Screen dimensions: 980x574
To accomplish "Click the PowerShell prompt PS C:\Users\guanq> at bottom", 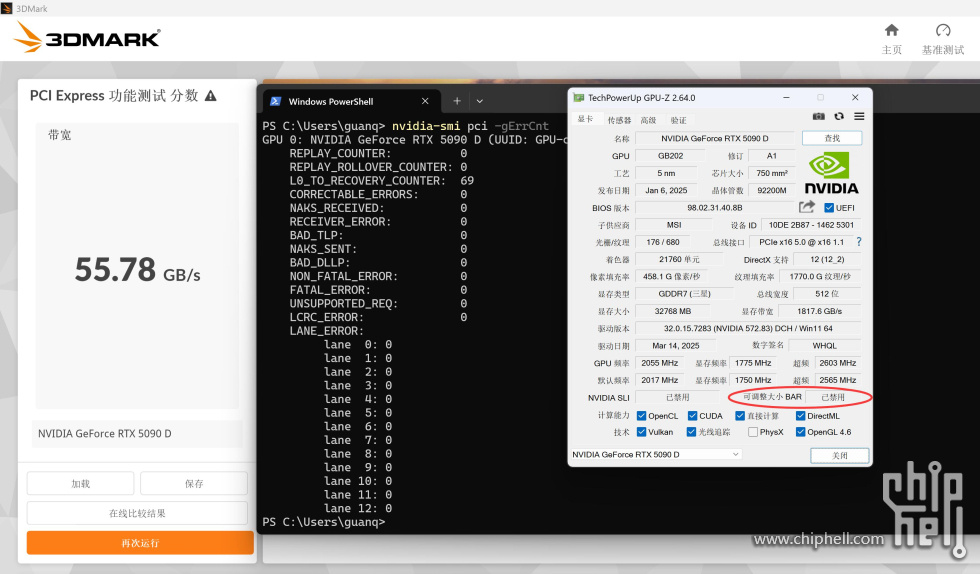I will (323, 521).
